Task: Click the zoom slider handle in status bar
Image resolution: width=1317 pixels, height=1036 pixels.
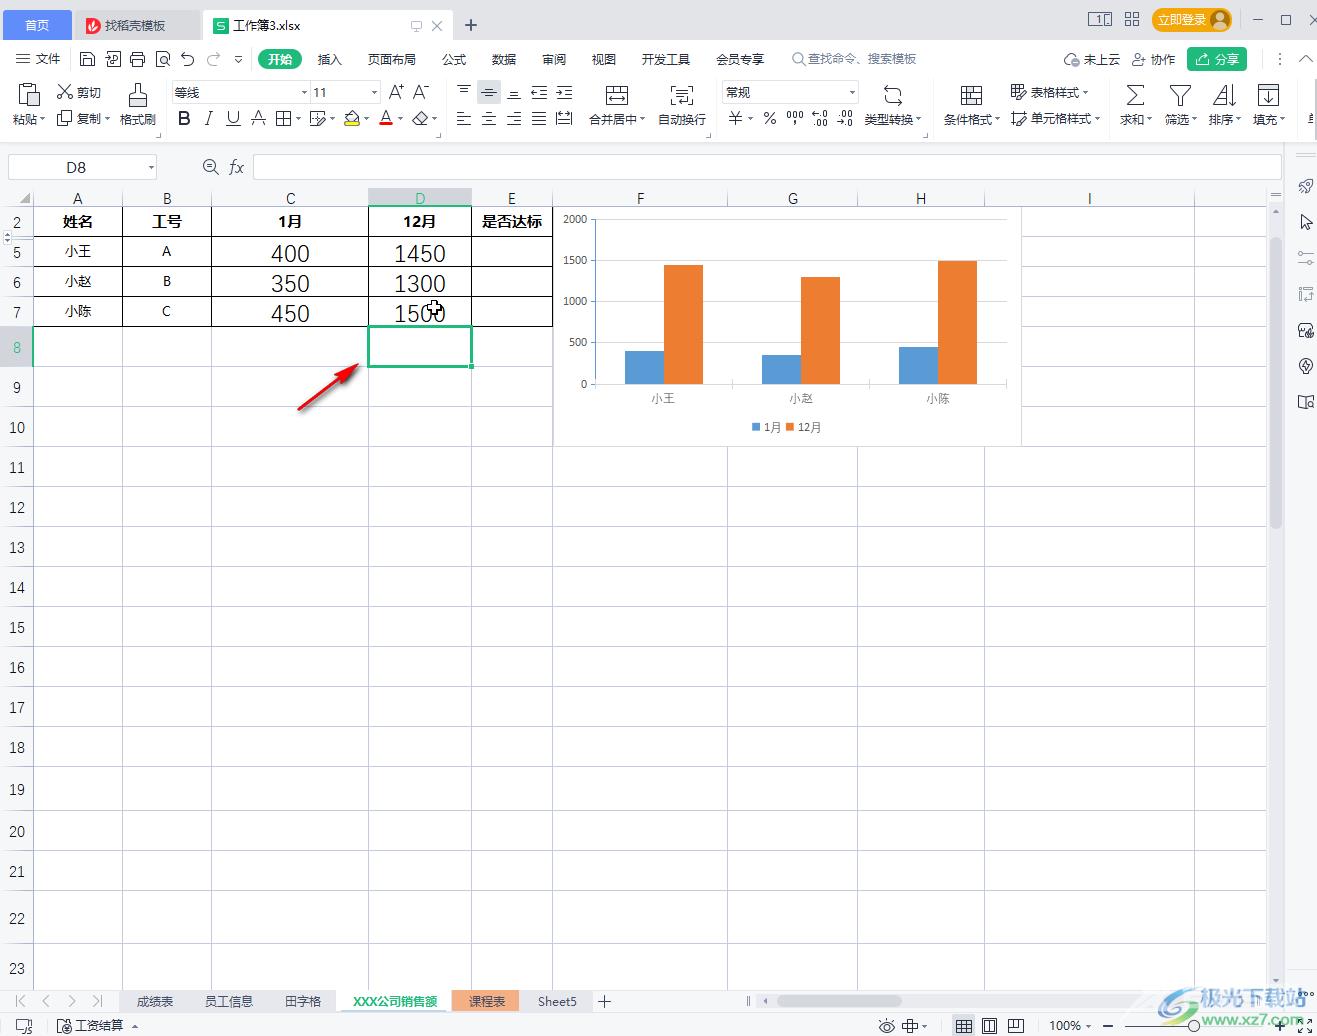Action: pyautogui.click(x=1194, y=1025)
